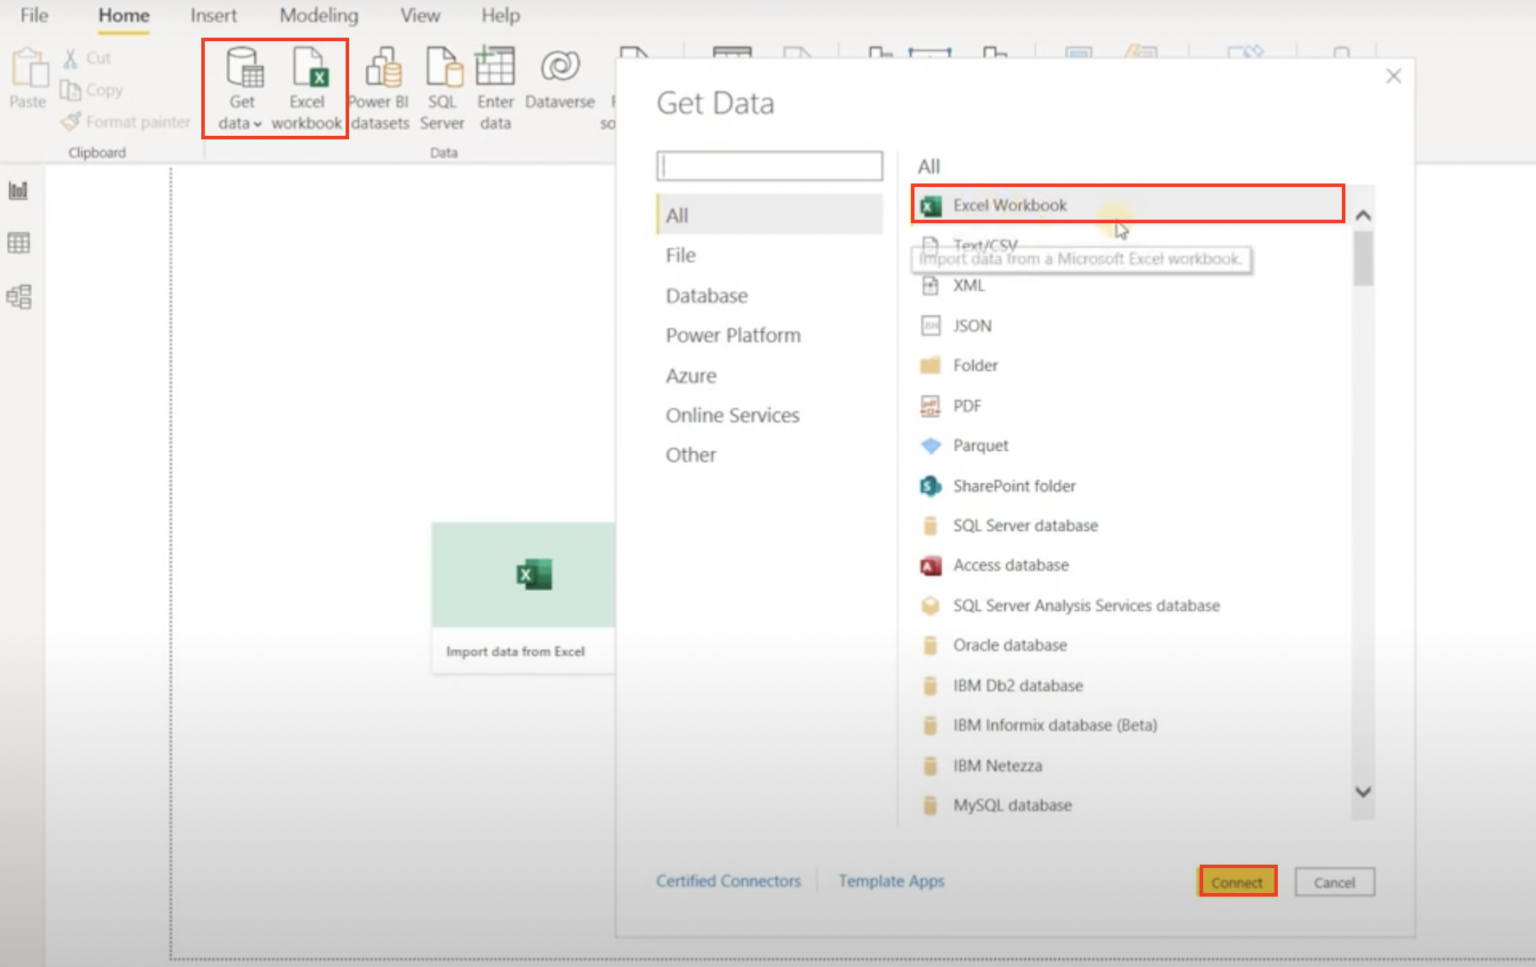Switch to Model view in left sidebar
This screenshot has height=967, width=1536.
pyautogui.click(x=19, y=297)
